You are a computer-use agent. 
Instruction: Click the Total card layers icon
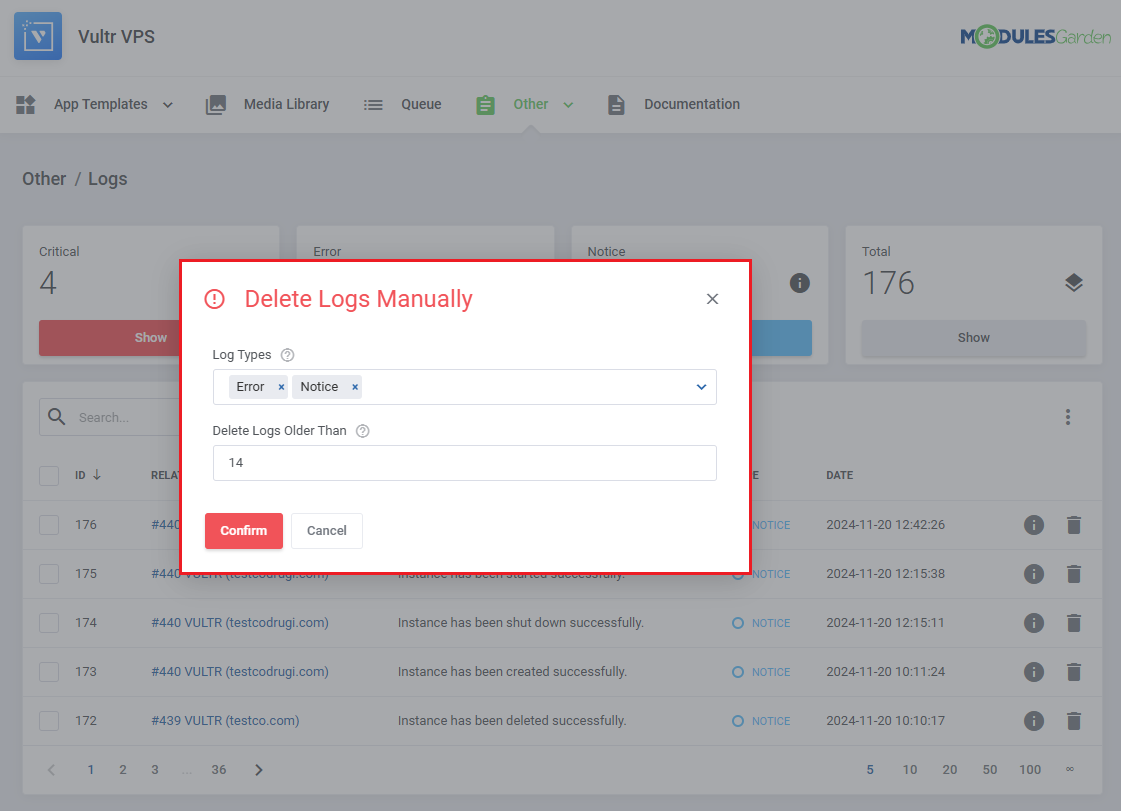pyautogui.click(x=1073, y=283)
